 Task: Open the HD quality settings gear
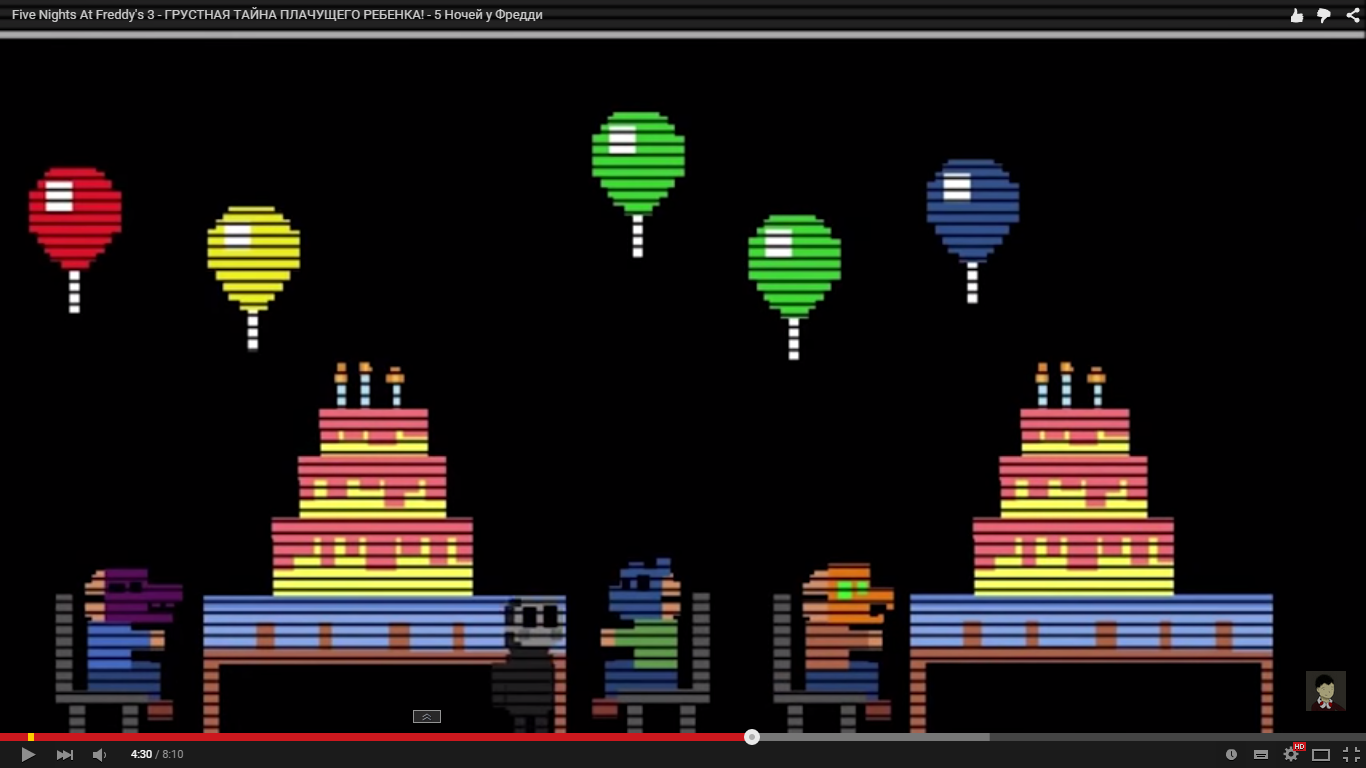pos(1291,755)
